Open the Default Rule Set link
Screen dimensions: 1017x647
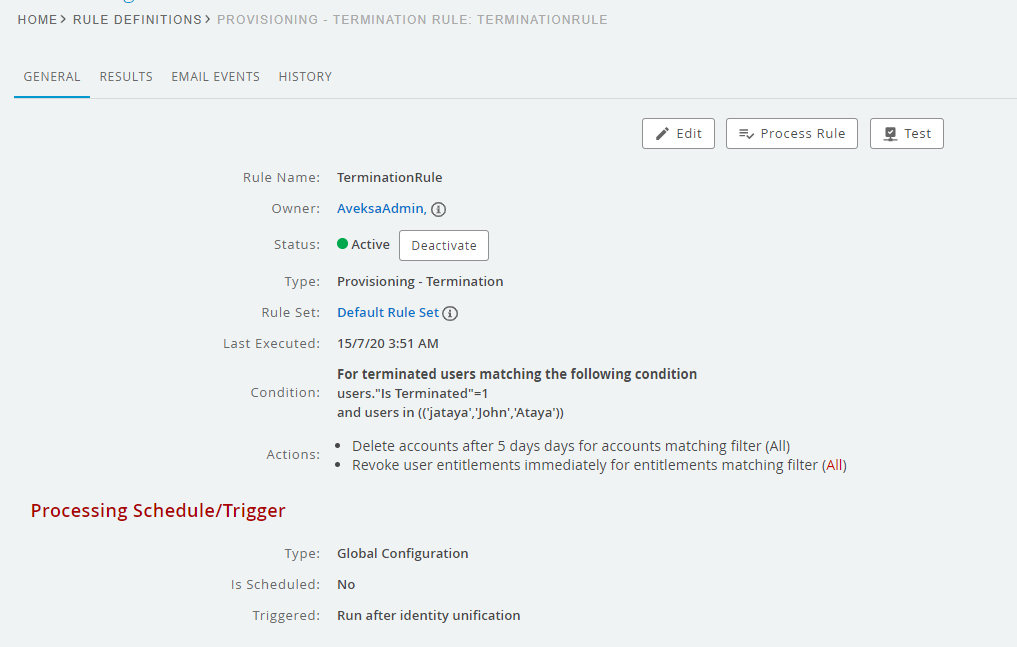(387, 313)
